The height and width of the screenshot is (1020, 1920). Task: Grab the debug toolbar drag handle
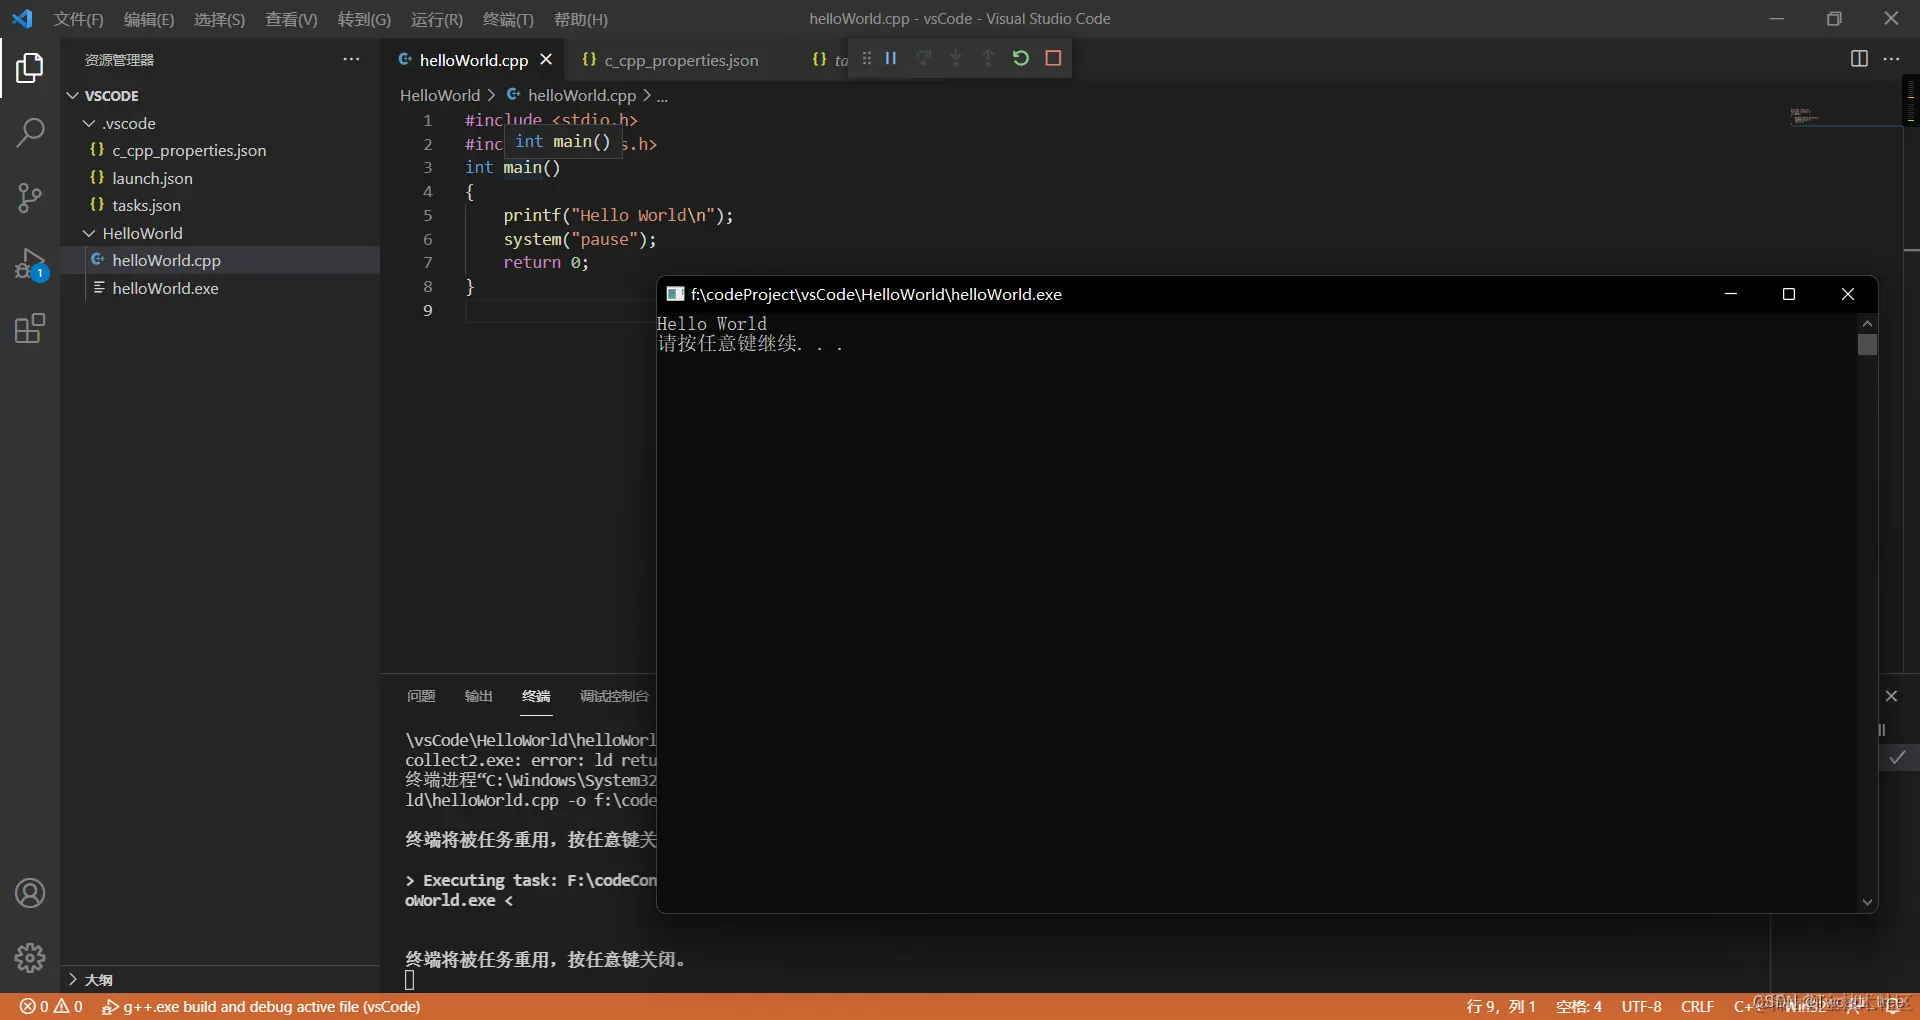click(866, 58)
